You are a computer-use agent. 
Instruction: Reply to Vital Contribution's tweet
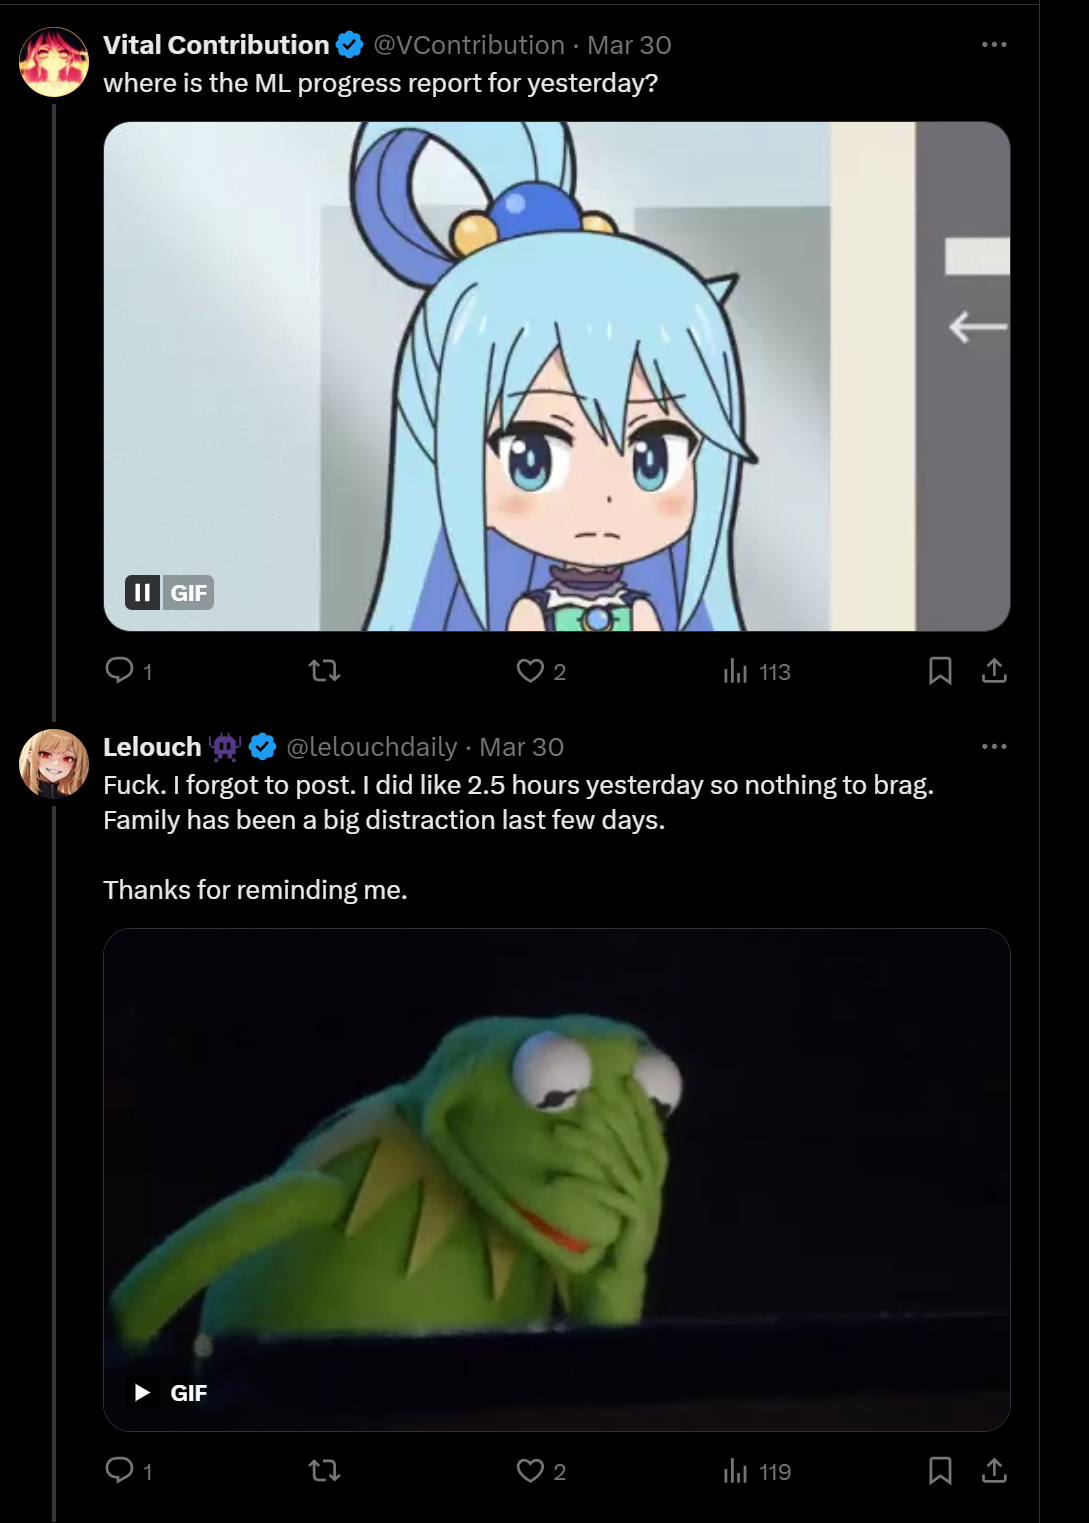click(x=122, y=671)
